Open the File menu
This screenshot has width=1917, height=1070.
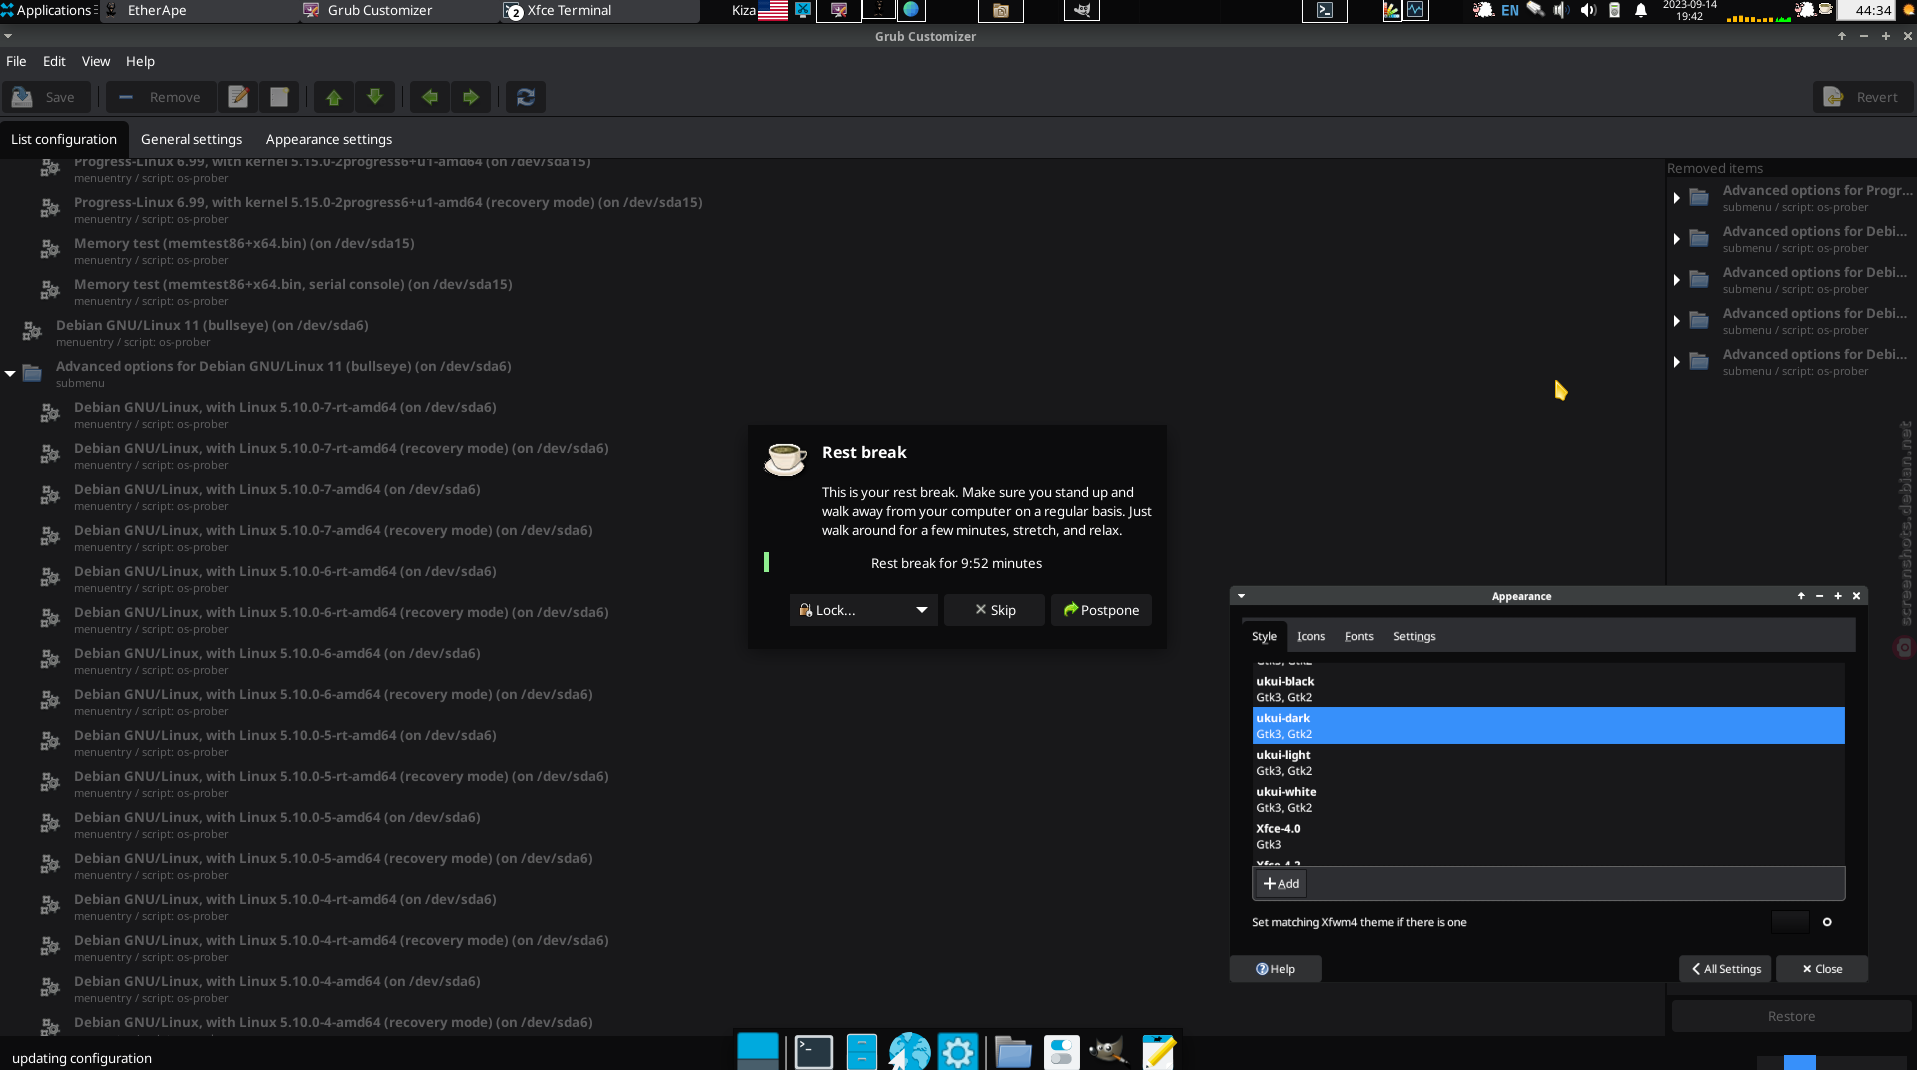(x=16, y=61)
